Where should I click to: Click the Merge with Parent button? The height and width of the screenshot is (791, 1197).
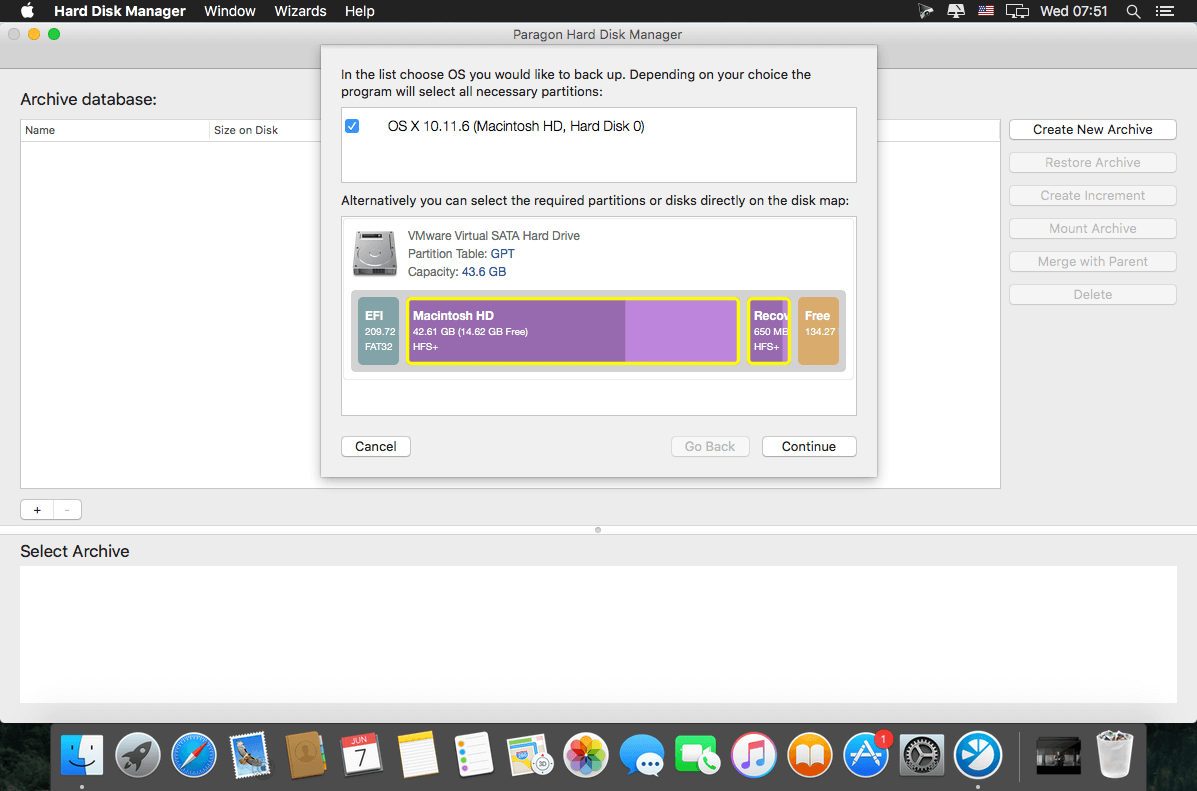[x=1092, y=261]
